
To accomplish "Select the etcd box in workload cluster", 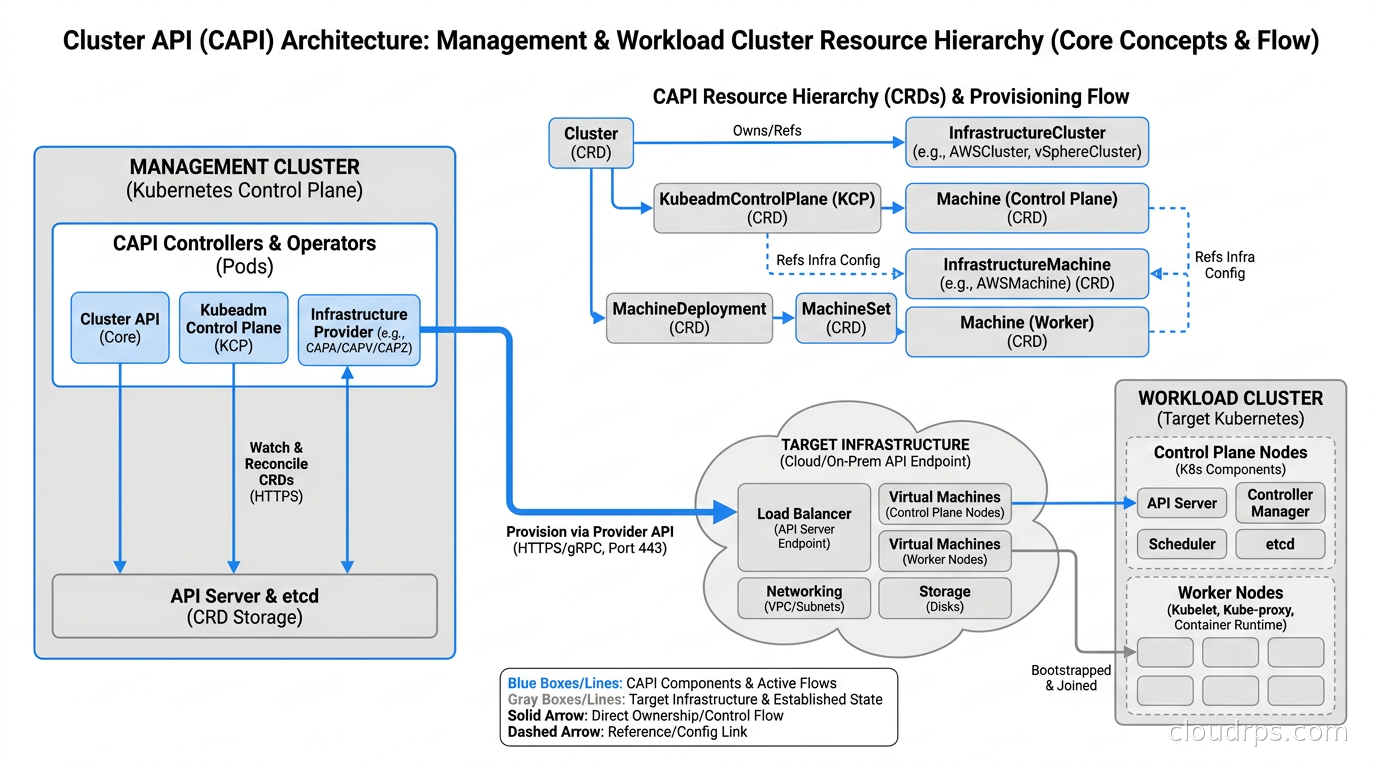I will 1280,544.
